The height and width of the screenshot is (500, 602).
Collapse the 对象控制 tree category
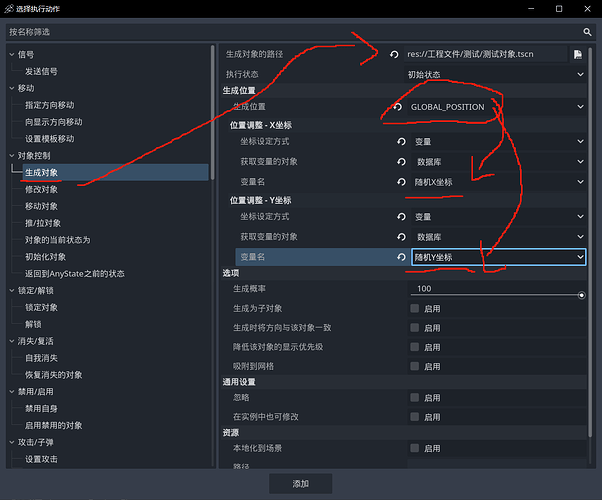coord(12,156)
